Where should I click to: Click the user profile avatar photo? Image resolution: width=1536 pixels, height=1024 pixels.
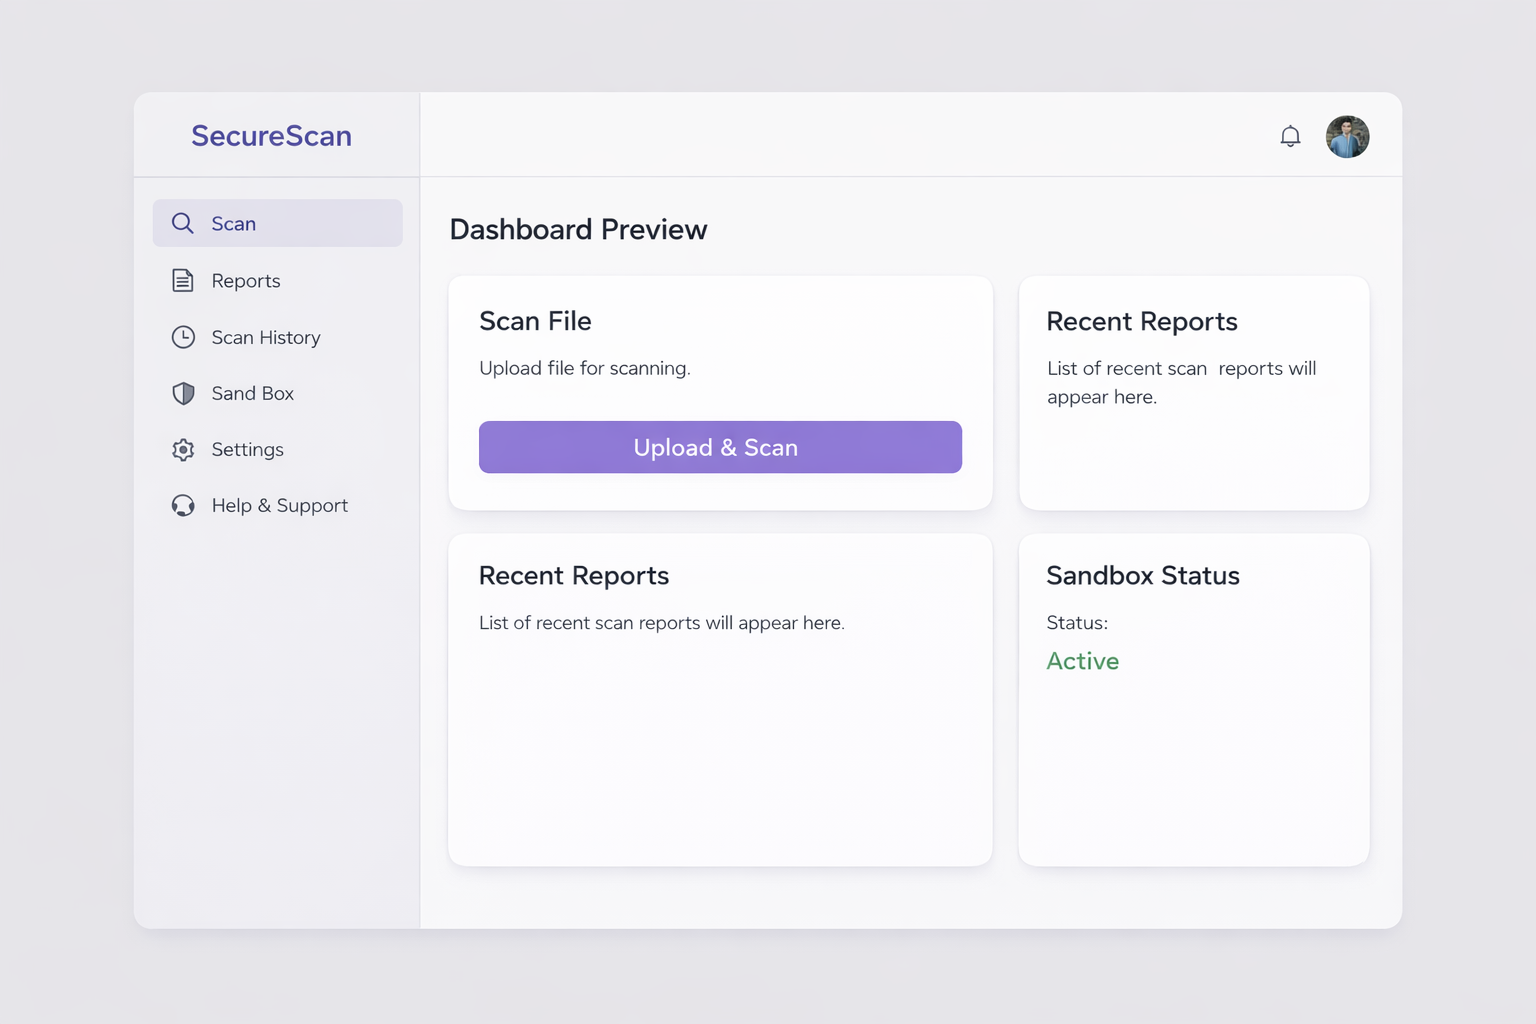pyautogui.click(x=1347, y=137)
